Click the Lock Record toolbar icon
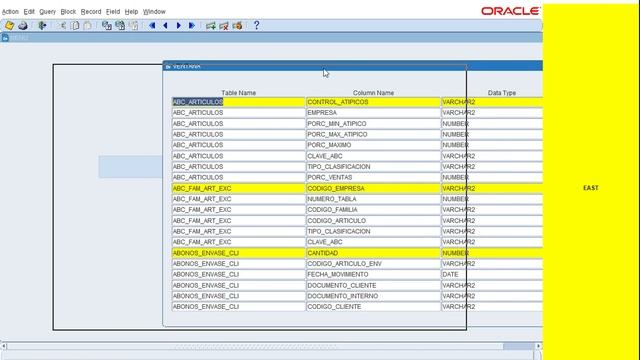Screen dimensions: 640x360 237,26
